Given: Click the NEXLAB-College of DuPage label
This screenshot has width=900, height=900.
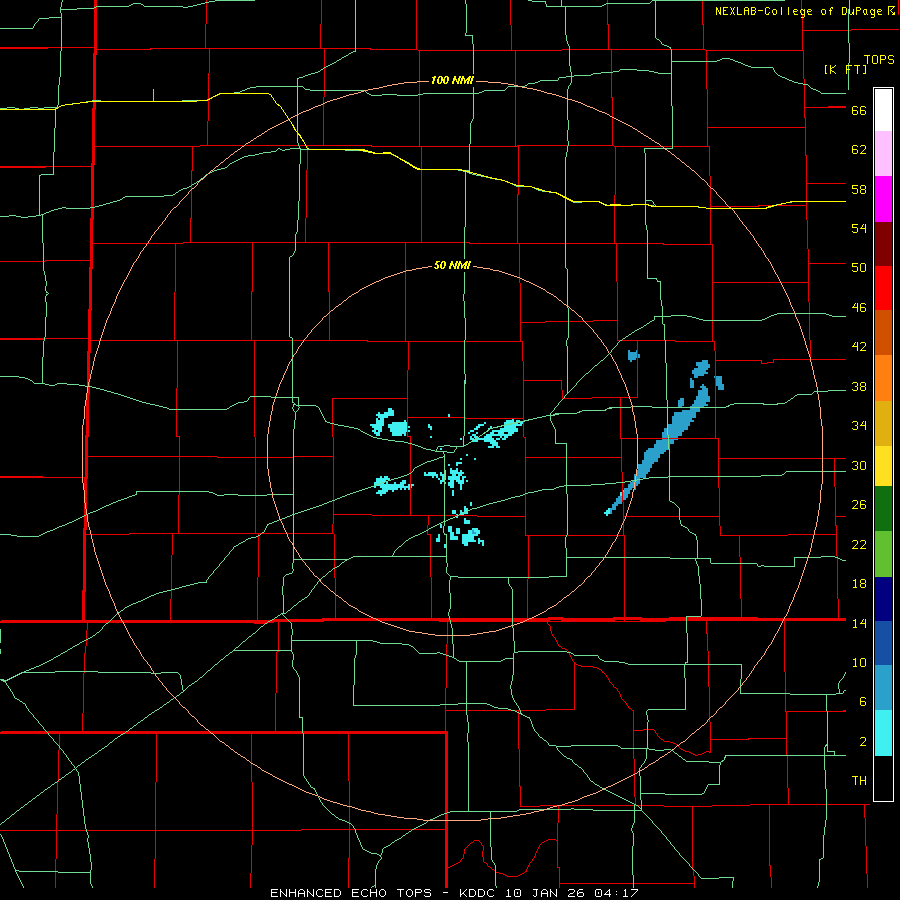Looking at the screenshot, I should tap(798, 11).
